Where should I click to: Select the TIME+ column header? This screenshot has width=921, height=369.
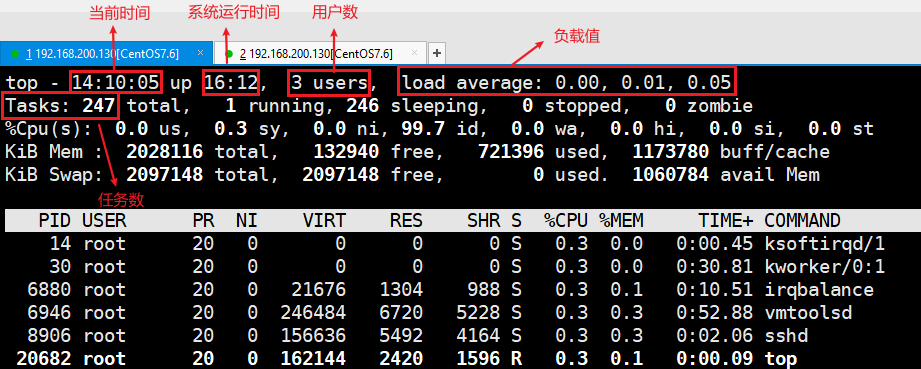click(725, 221)
